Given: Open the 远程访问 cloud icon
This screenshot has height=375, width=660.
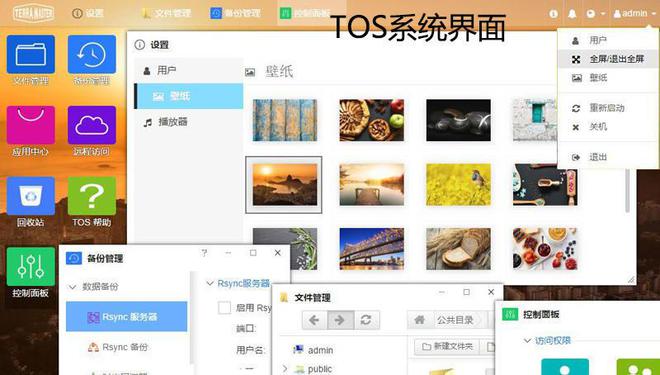Looking at the screenshot, I should [92, 125].
